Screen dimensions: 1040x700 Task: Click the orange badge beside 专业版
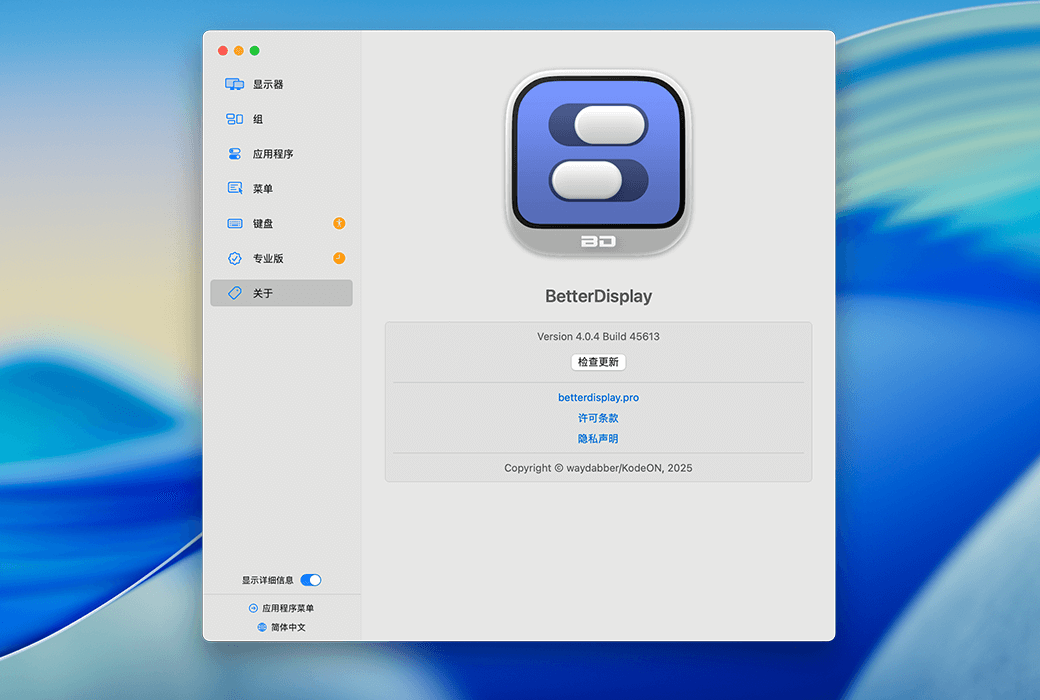click(x=339, y=258)
